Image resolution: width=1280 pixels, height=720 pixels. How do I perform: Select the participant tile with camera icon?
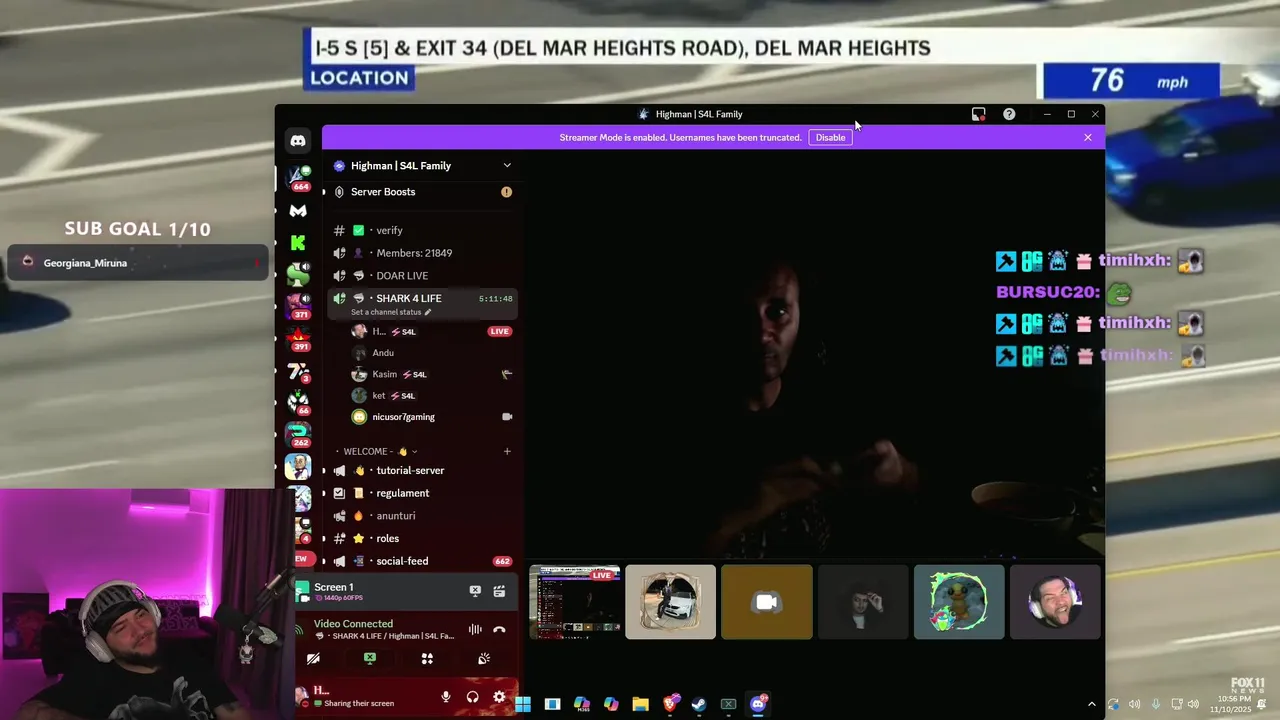click(767, 602)
